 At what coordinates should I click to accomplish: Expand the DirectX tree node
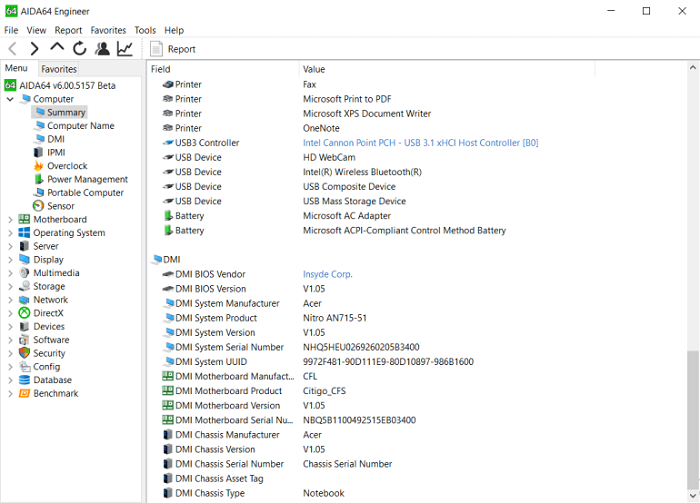(10, 313)
